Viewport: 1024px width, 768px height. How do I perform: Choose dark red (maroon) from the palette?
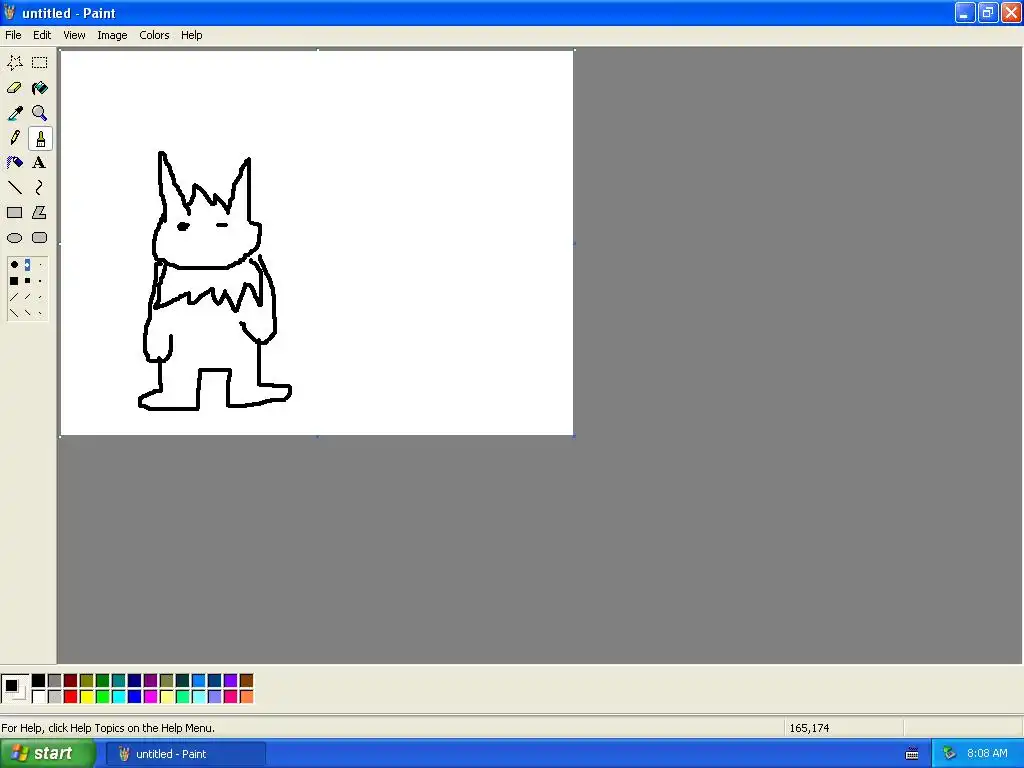point(71,681)
